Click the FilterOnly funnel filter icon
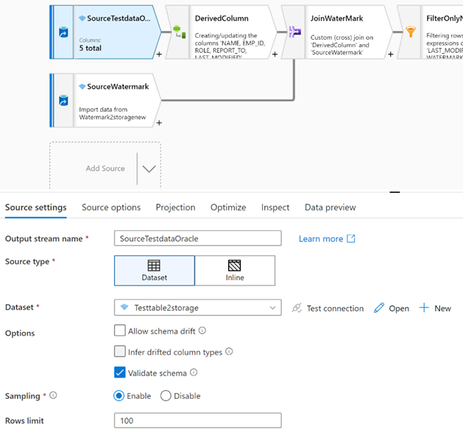The width and height of the screenshot is (463, 432). (x=411, y=32)
